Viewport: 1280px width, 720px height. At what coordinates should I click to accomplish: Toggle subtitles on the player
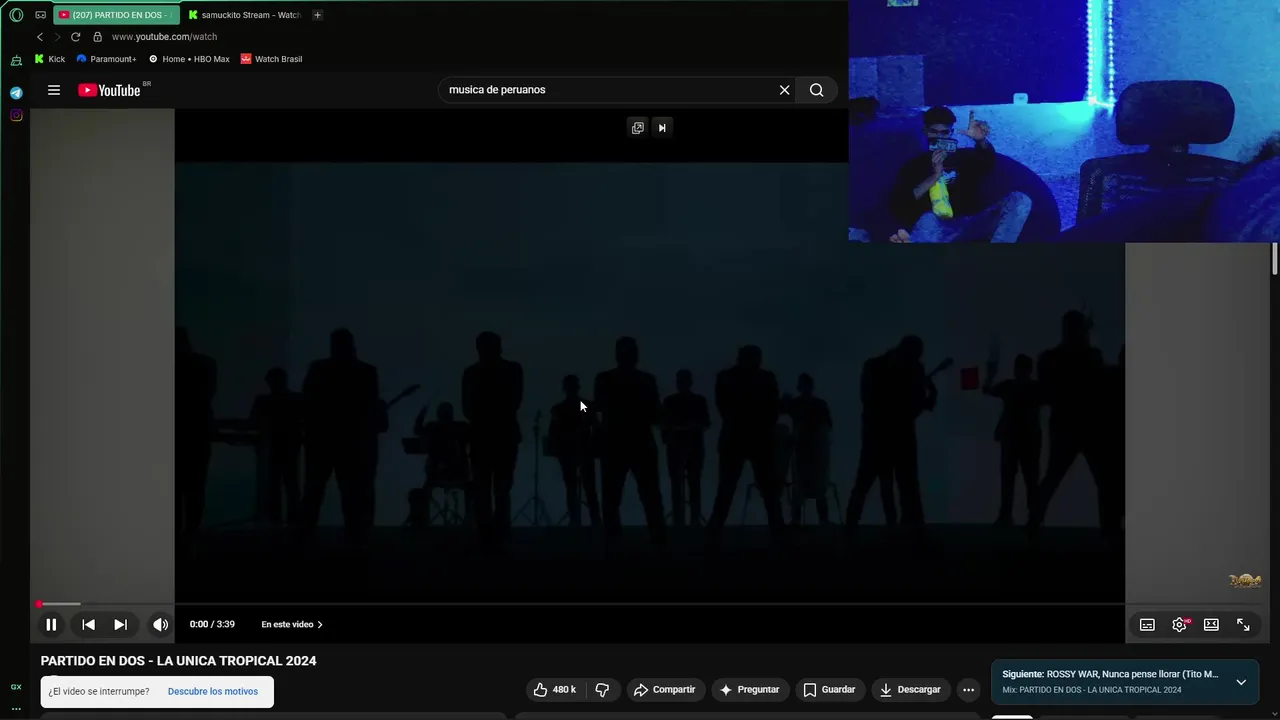coord(1147,624)
